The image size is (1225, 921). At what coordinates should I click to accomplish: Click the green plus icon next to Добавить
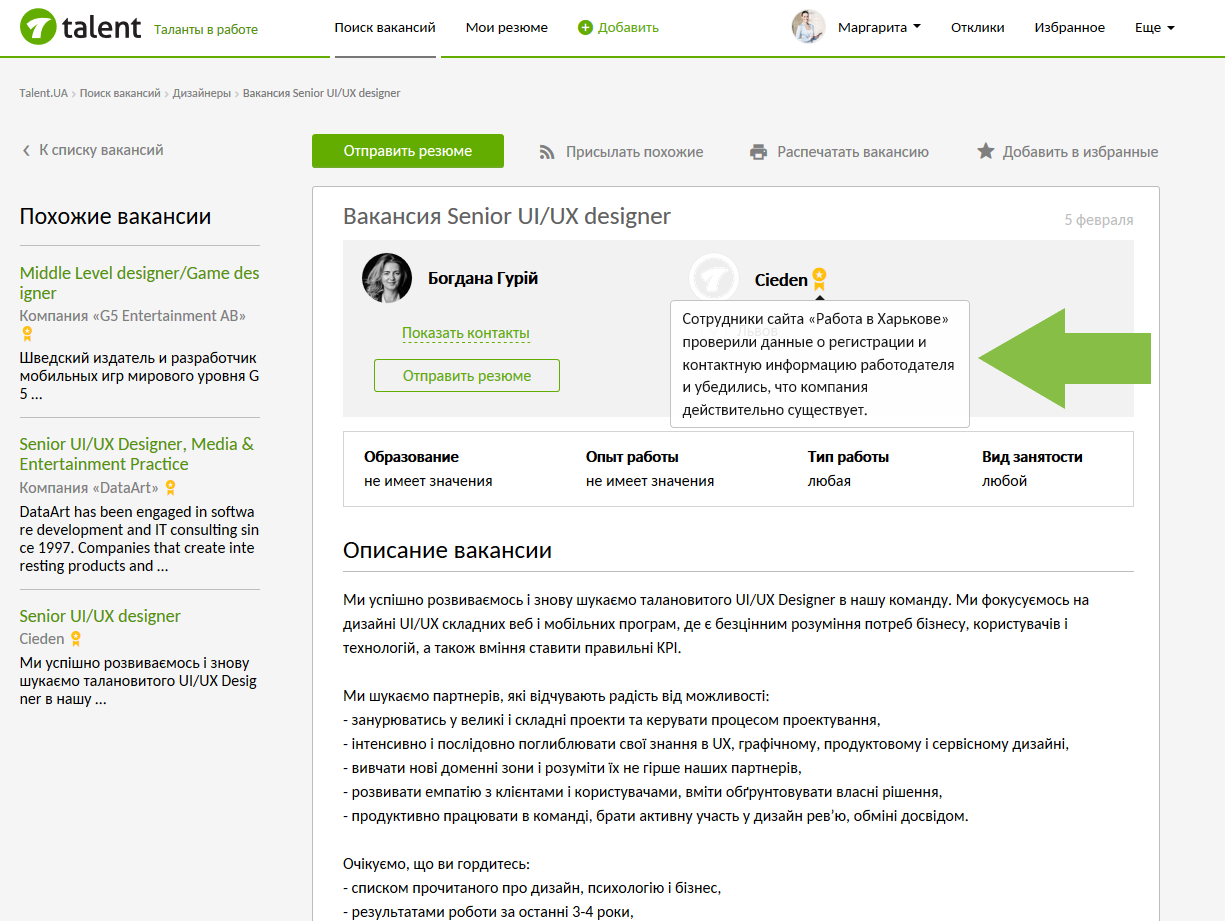pos(585,28)
